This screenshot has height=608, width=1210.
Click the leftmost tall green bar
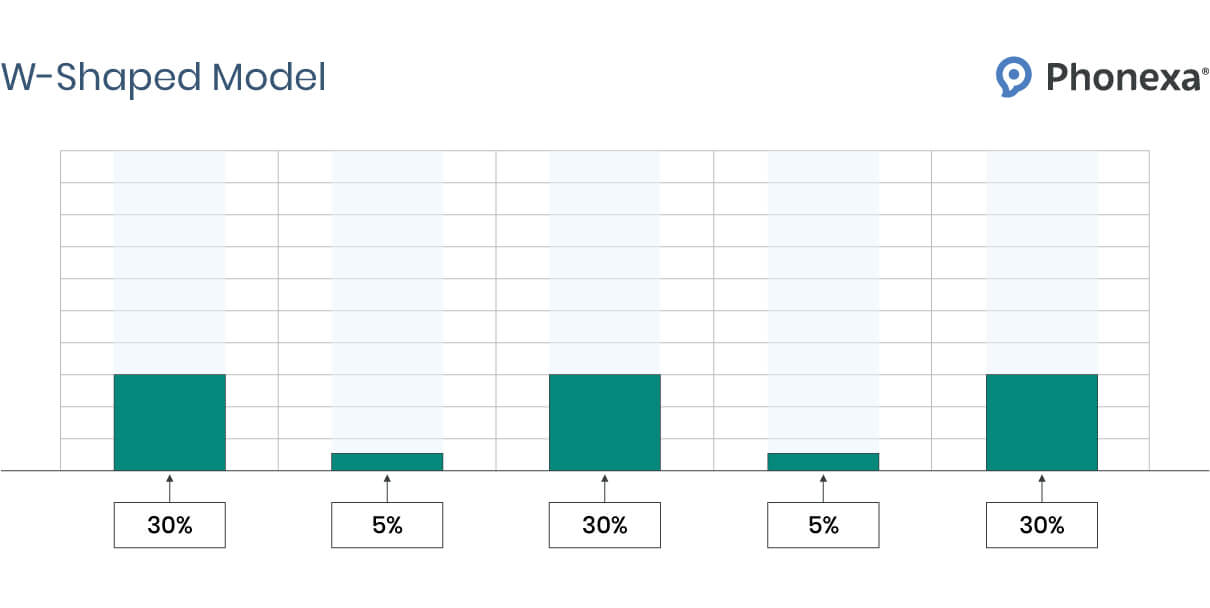tap(169, 422)
